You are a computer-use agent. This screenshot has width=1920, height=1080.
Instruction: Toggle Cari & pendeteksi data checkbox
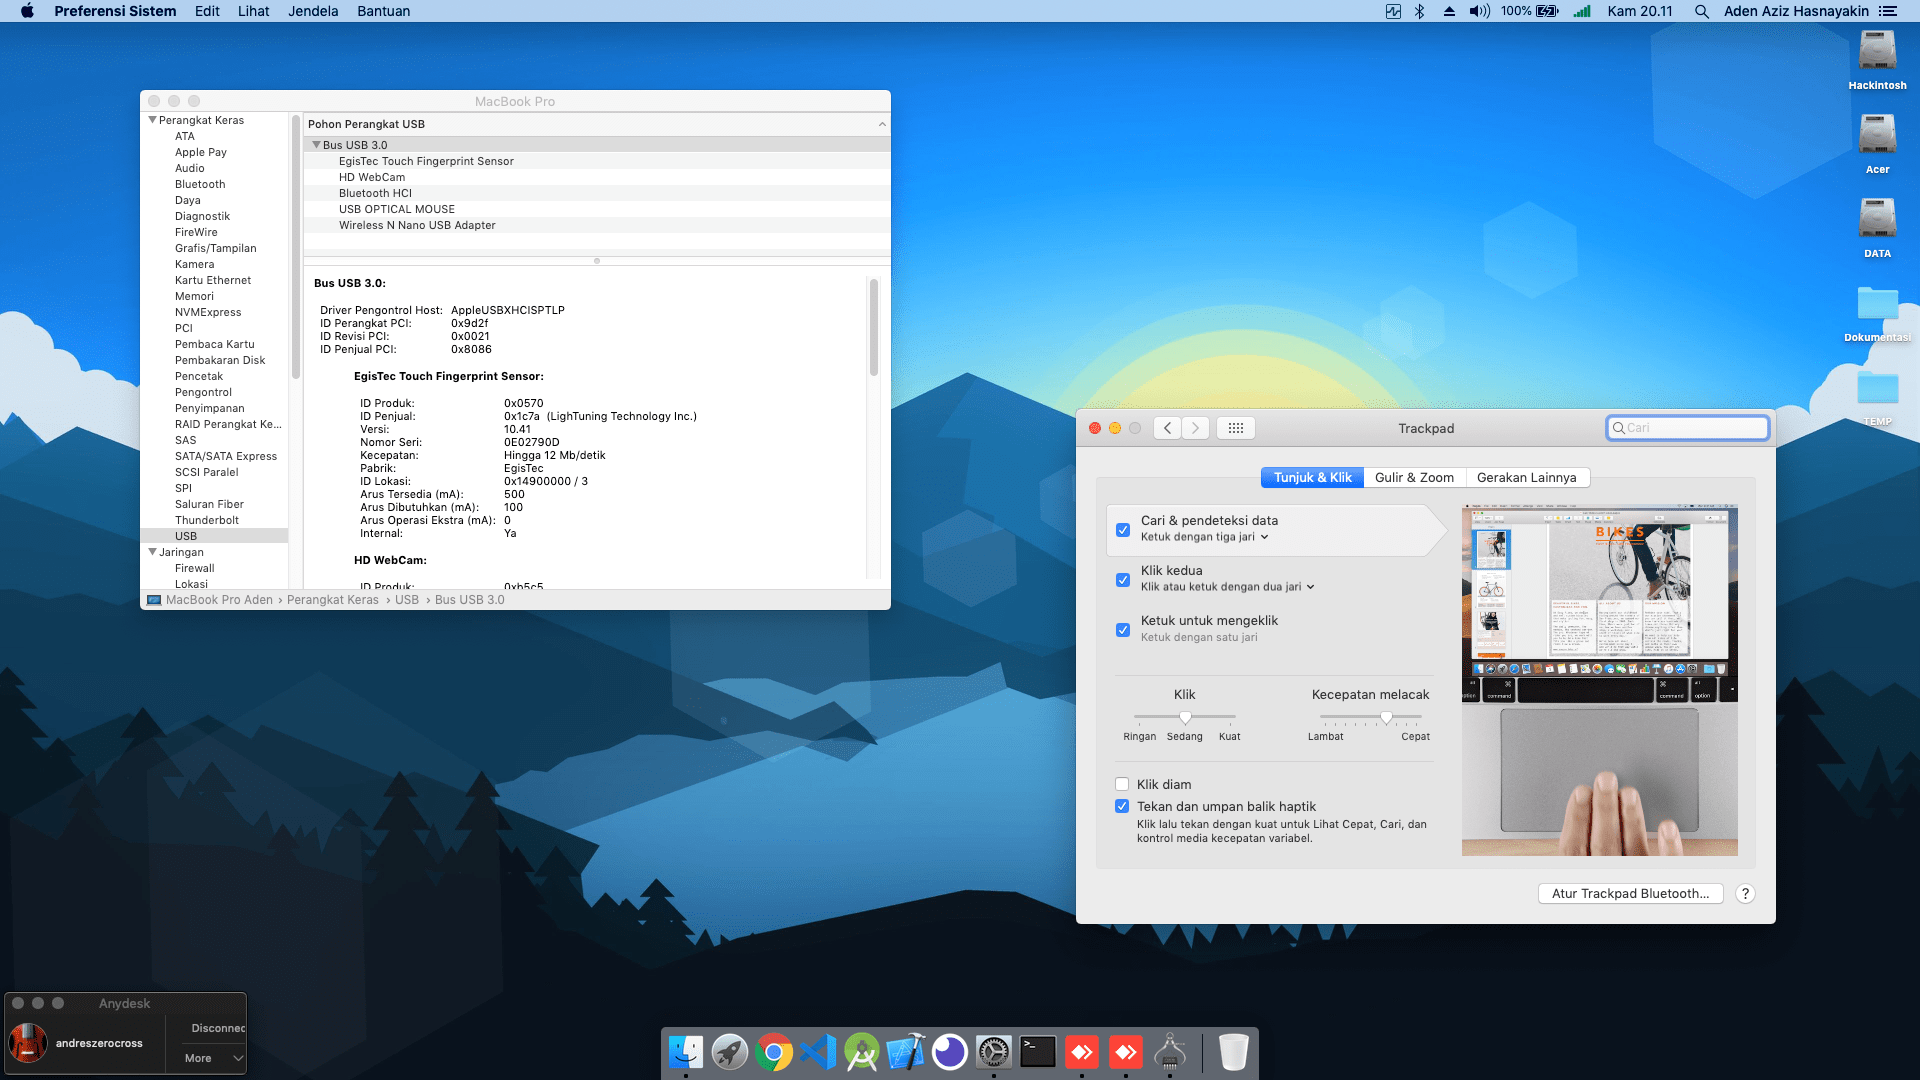[x=1123, y=530]
